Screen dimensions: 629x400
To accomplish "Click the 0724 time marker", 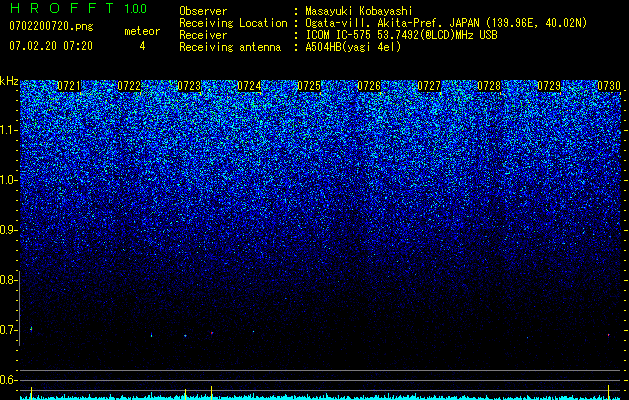I will point(249,86).
